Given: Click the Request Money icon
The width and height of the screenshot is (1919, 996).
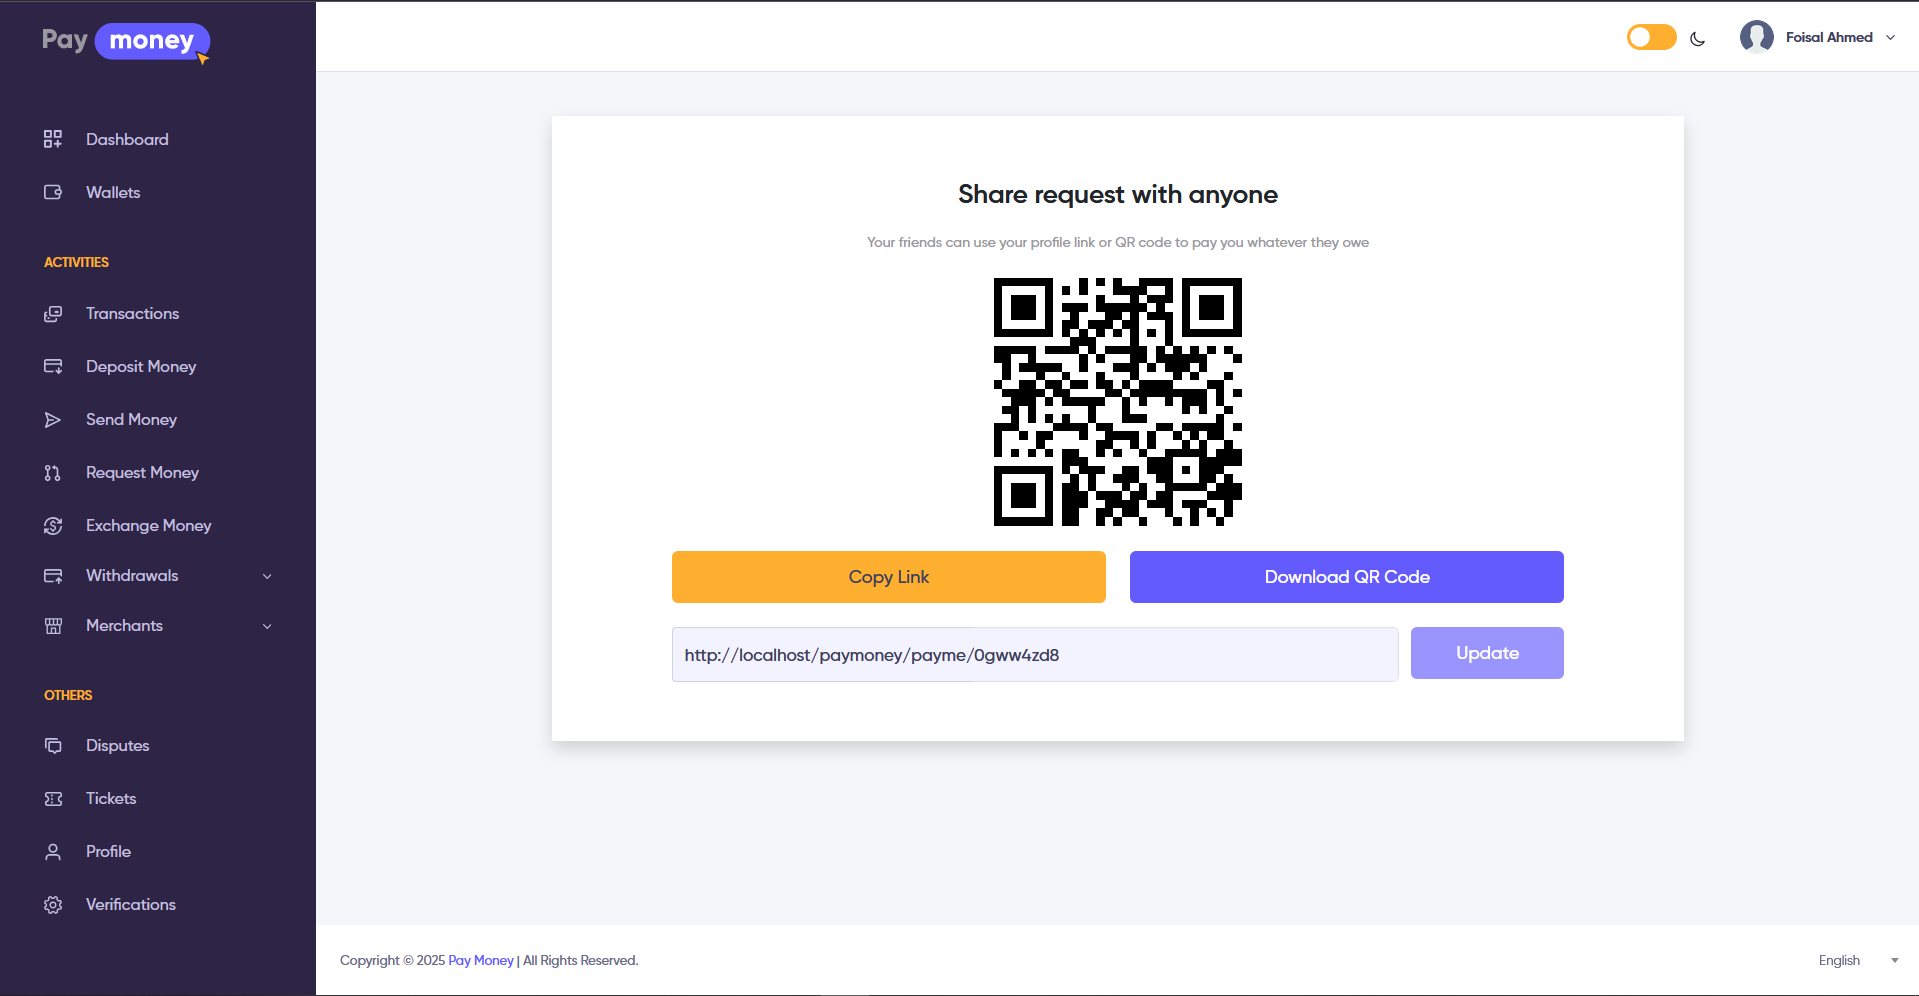Looking at the screenshot, I should pos(53,473).
